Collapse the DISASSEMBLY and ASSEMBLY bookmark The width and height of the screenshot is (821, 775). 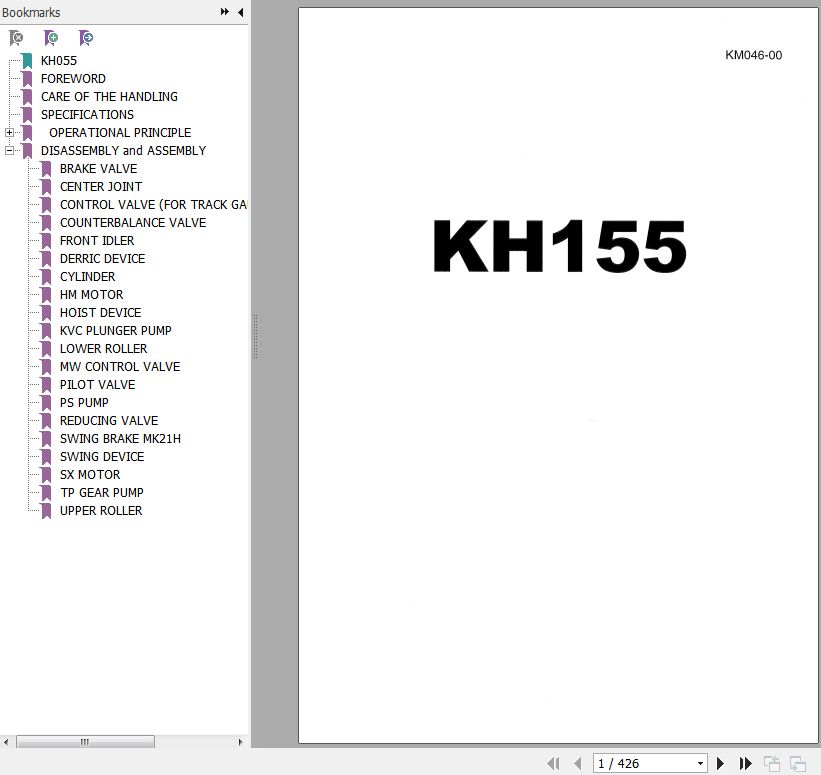point(9,150)
